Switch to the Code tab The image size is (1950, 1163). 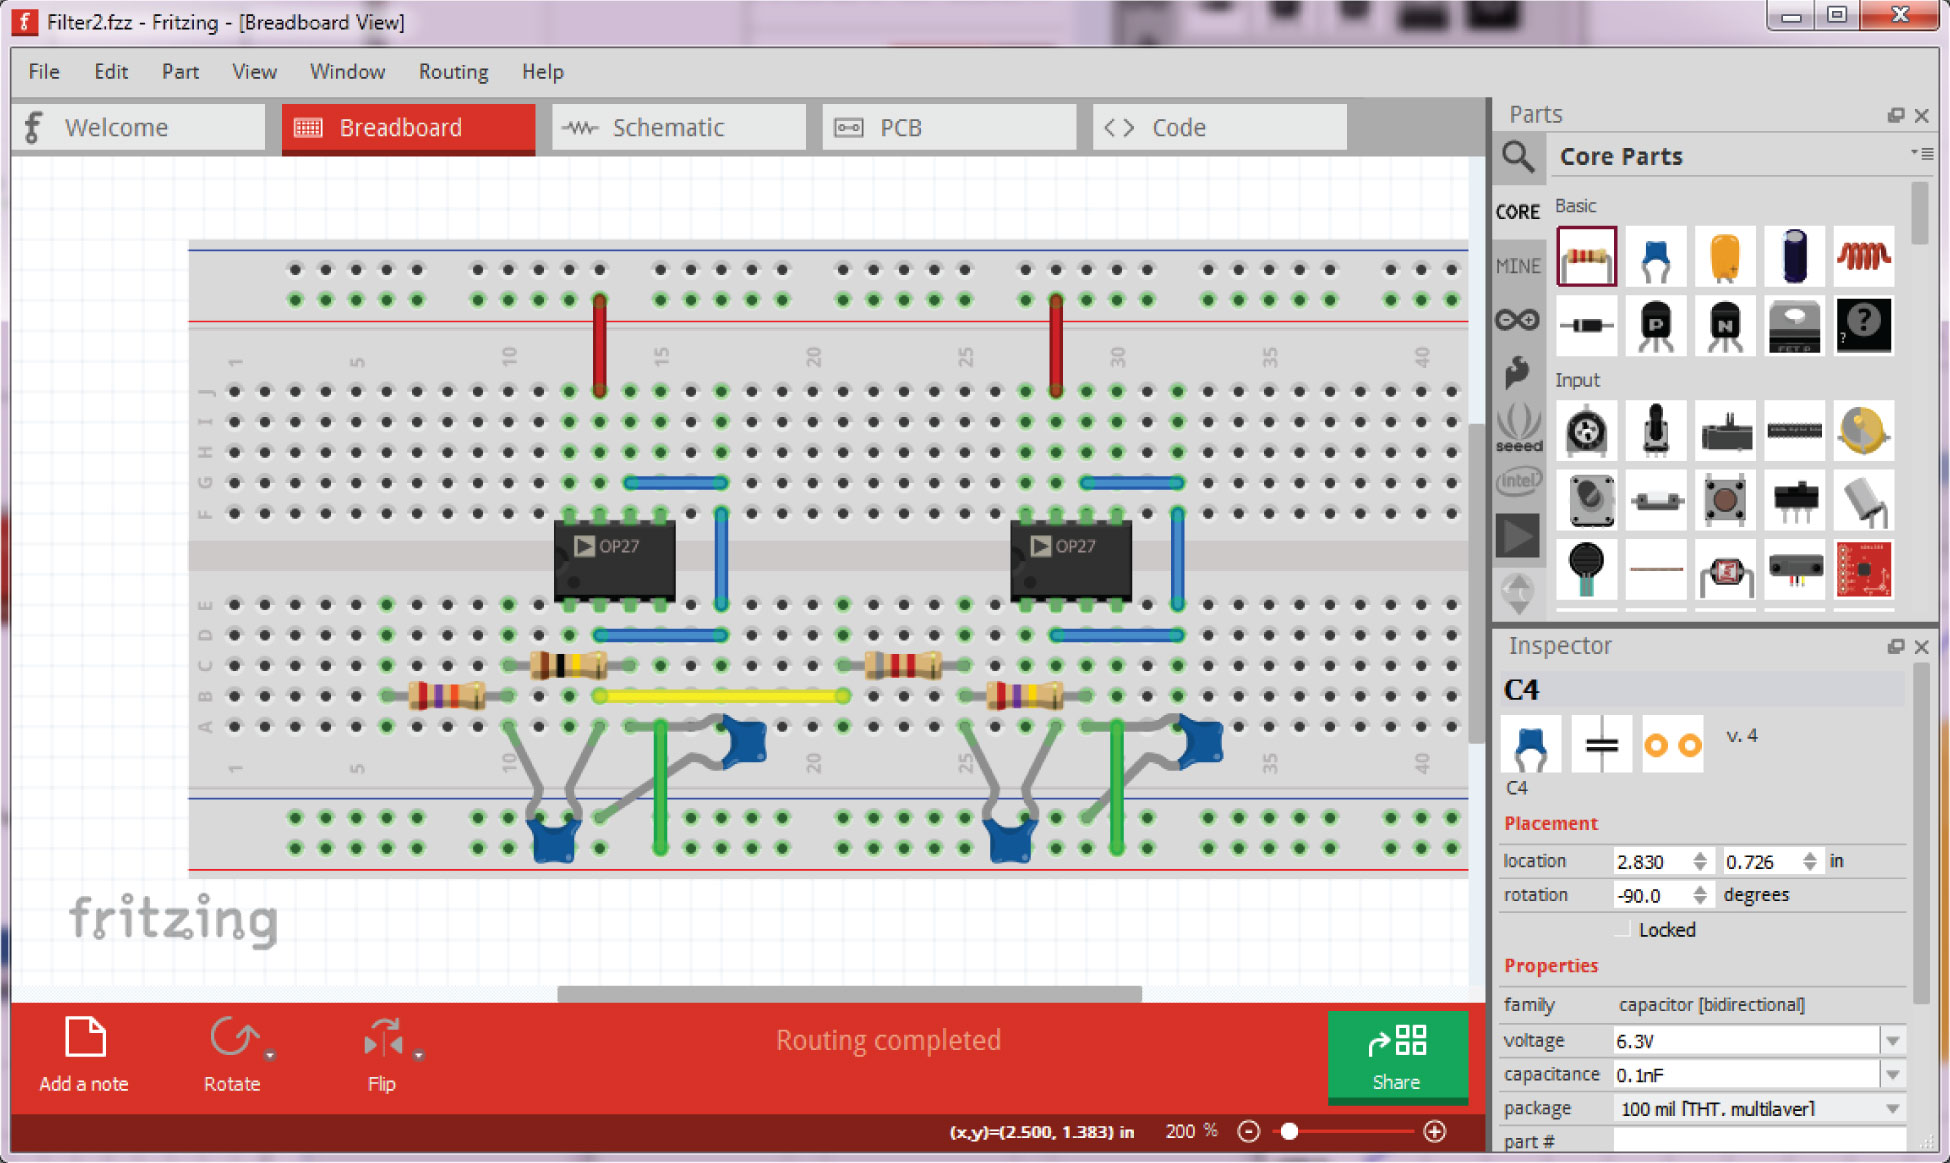coord(1220,128)
